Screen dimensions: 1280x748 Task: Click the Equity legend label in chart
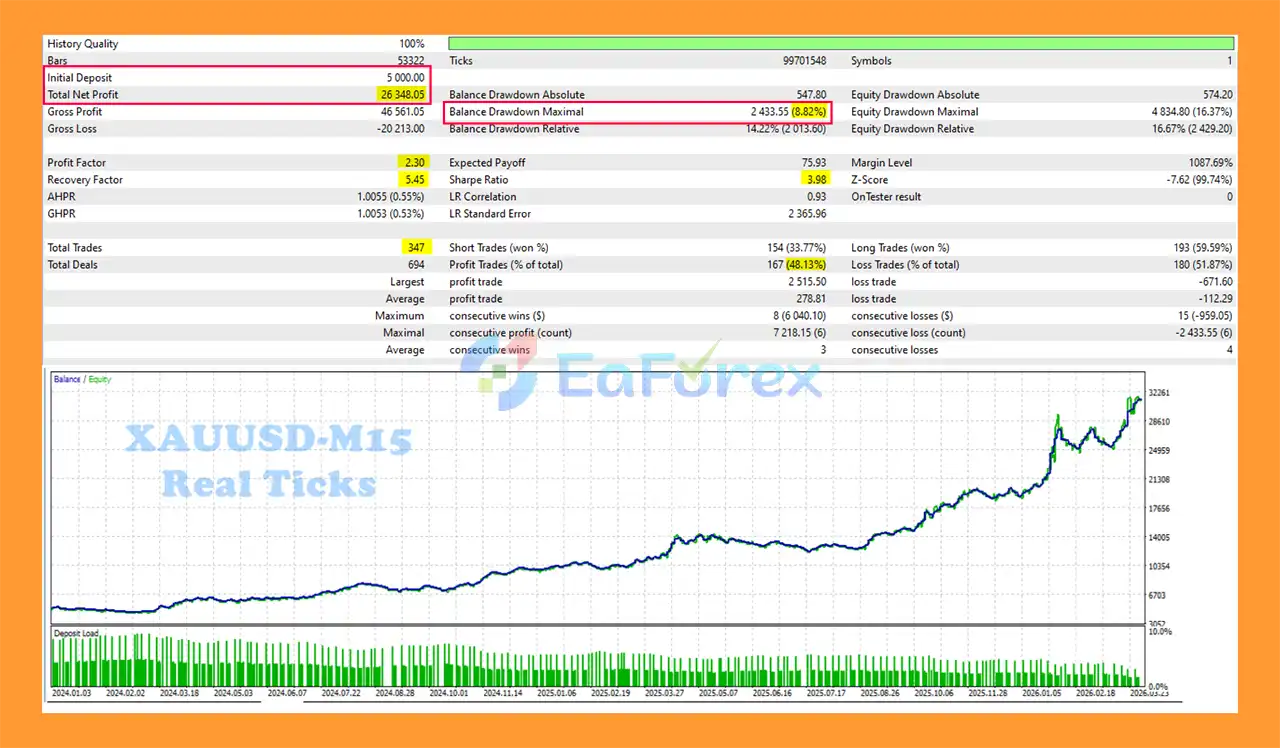(x=98, y=380)
